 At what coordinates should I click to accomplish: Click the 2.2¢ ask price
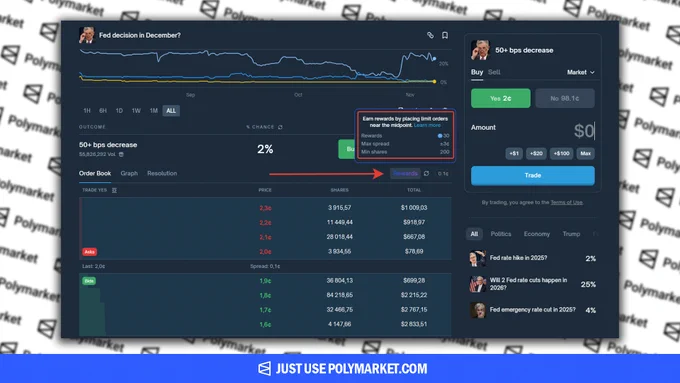pyautogui.click(x=265, y=223)
